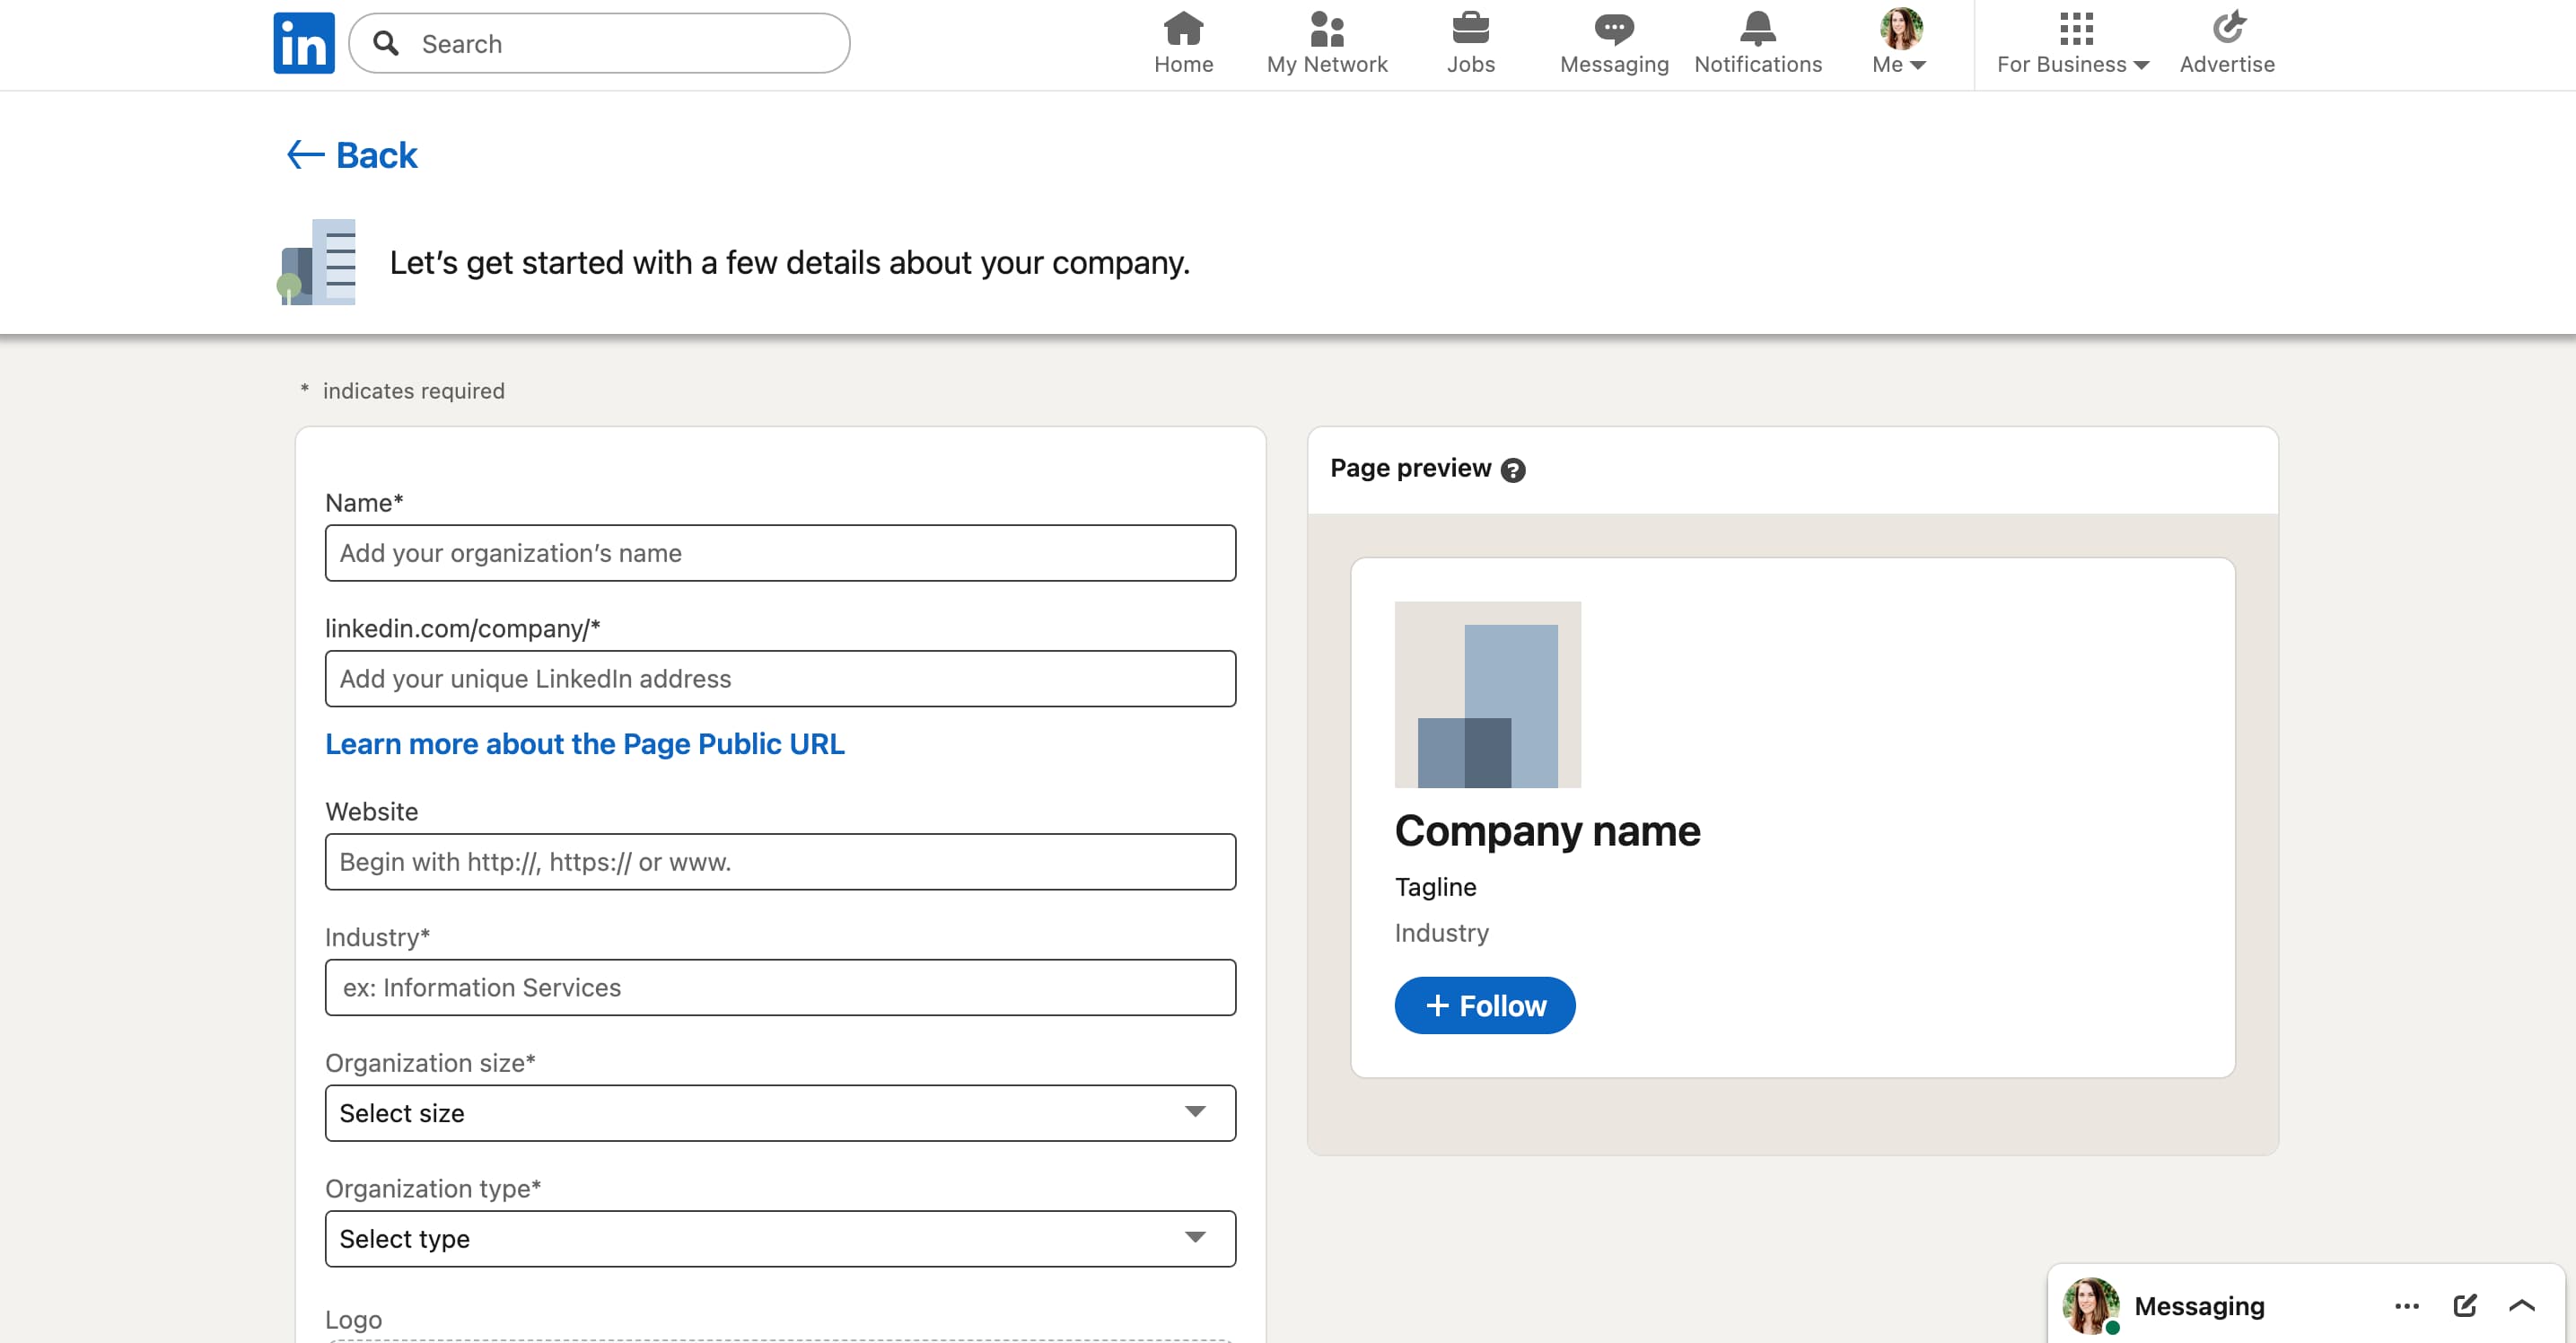Select the Home icon in navigation
The height and width of the screenshot is (1343, 2576).
[1183, 28]
